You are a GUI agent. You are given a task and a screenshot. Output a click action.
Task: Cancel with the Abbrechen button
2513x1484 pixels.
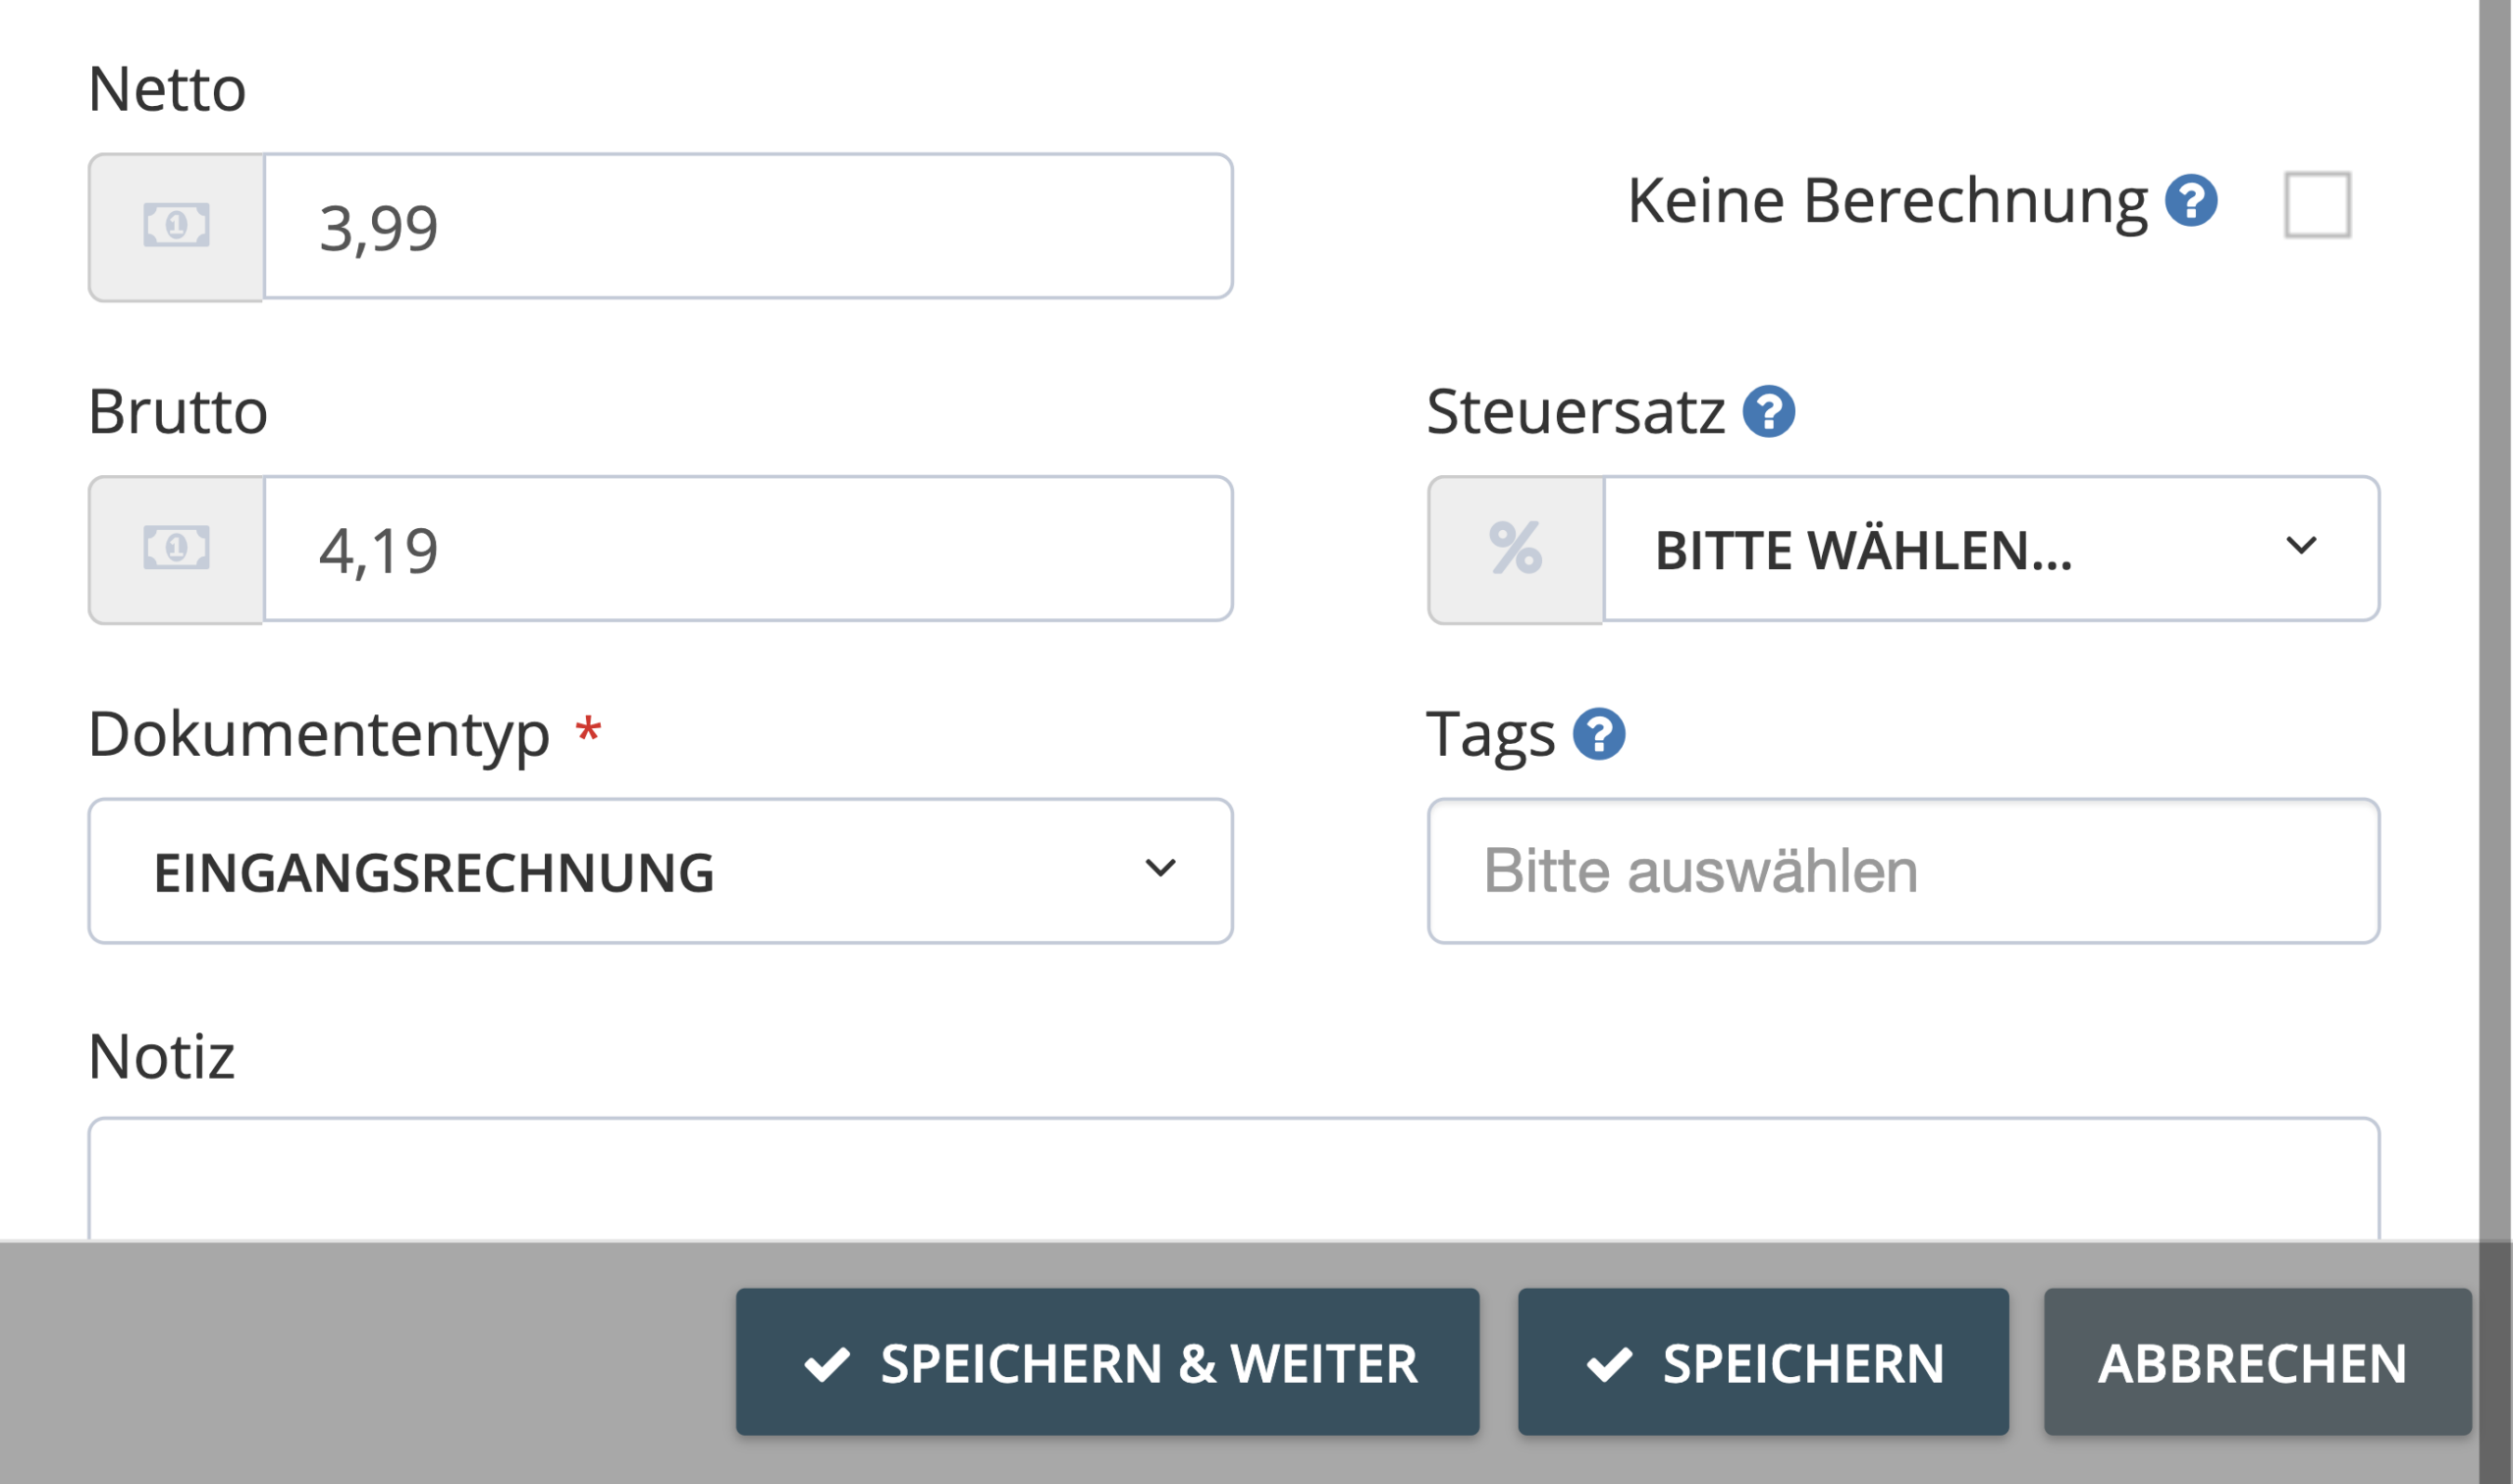pos(2258,1362)
